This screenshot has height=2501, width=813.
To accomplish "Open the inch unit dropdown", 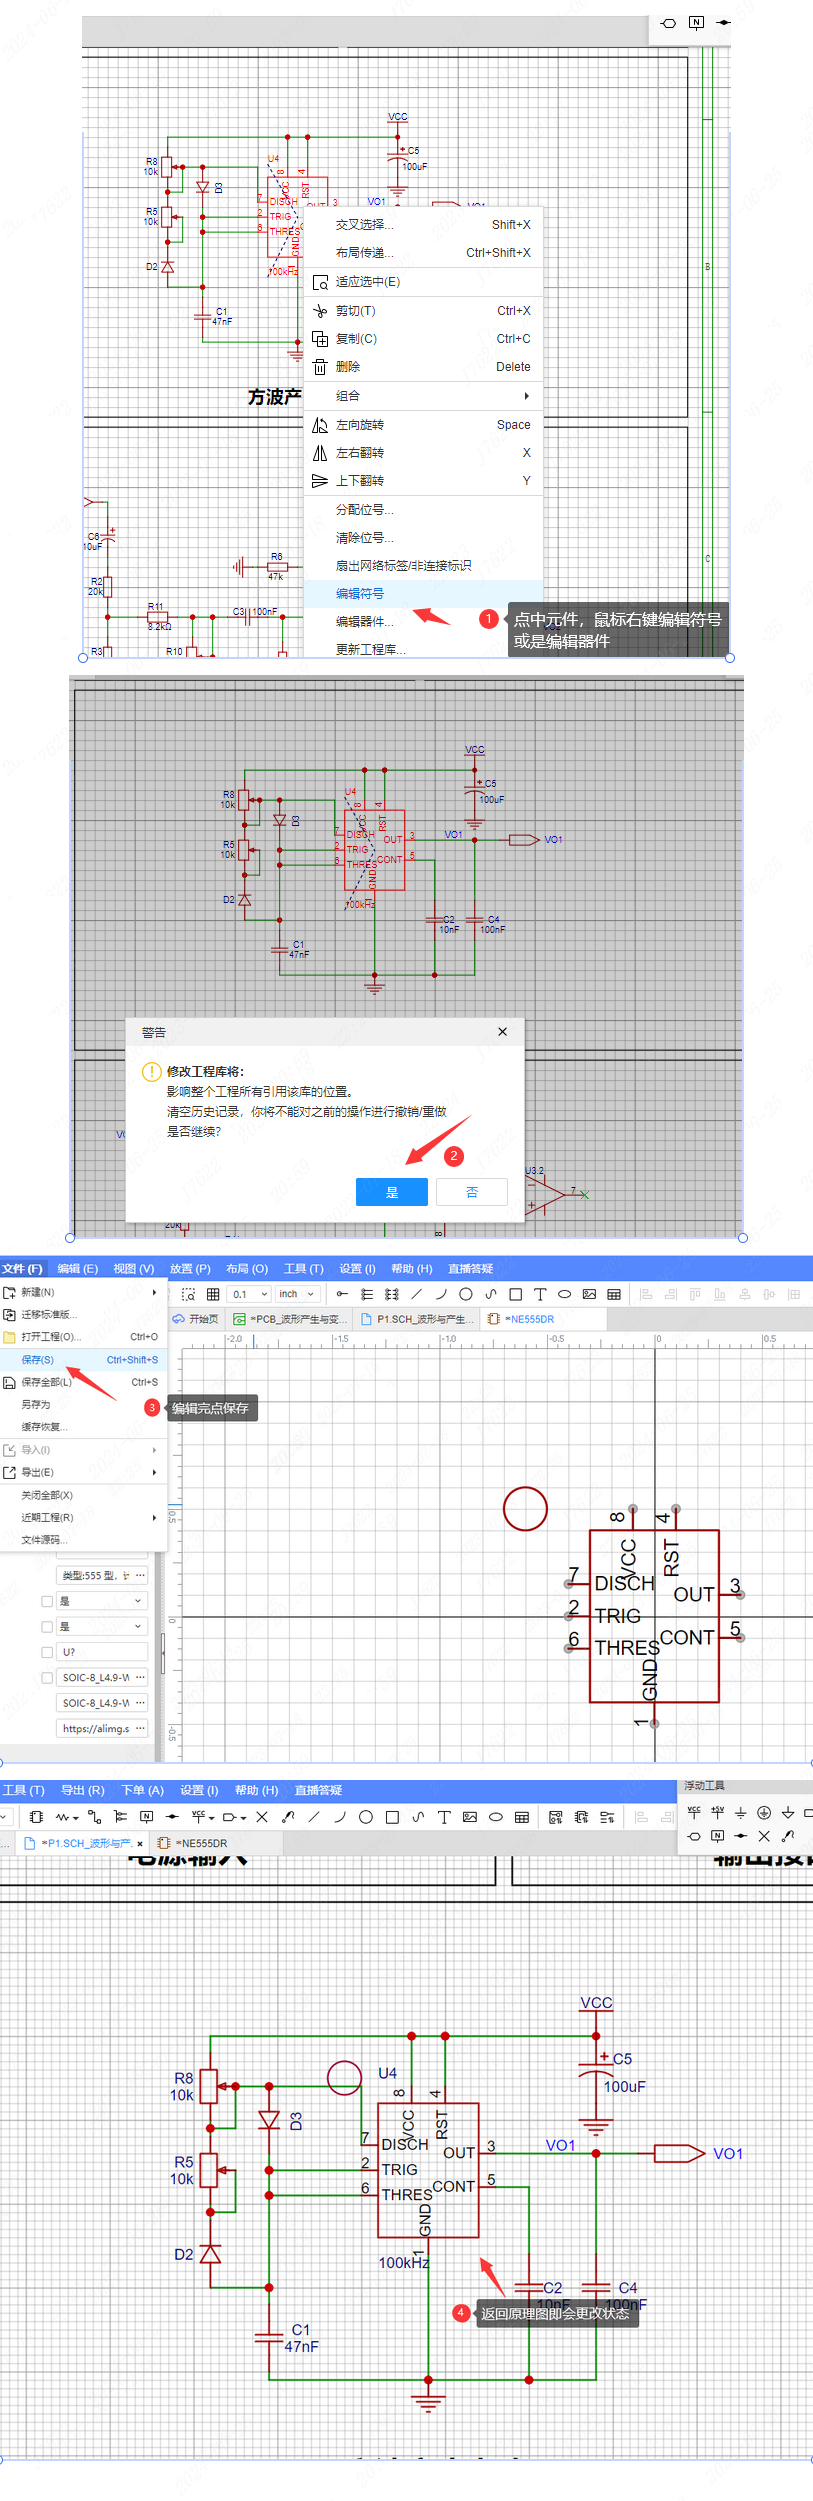I will [x=298, y=1294].
